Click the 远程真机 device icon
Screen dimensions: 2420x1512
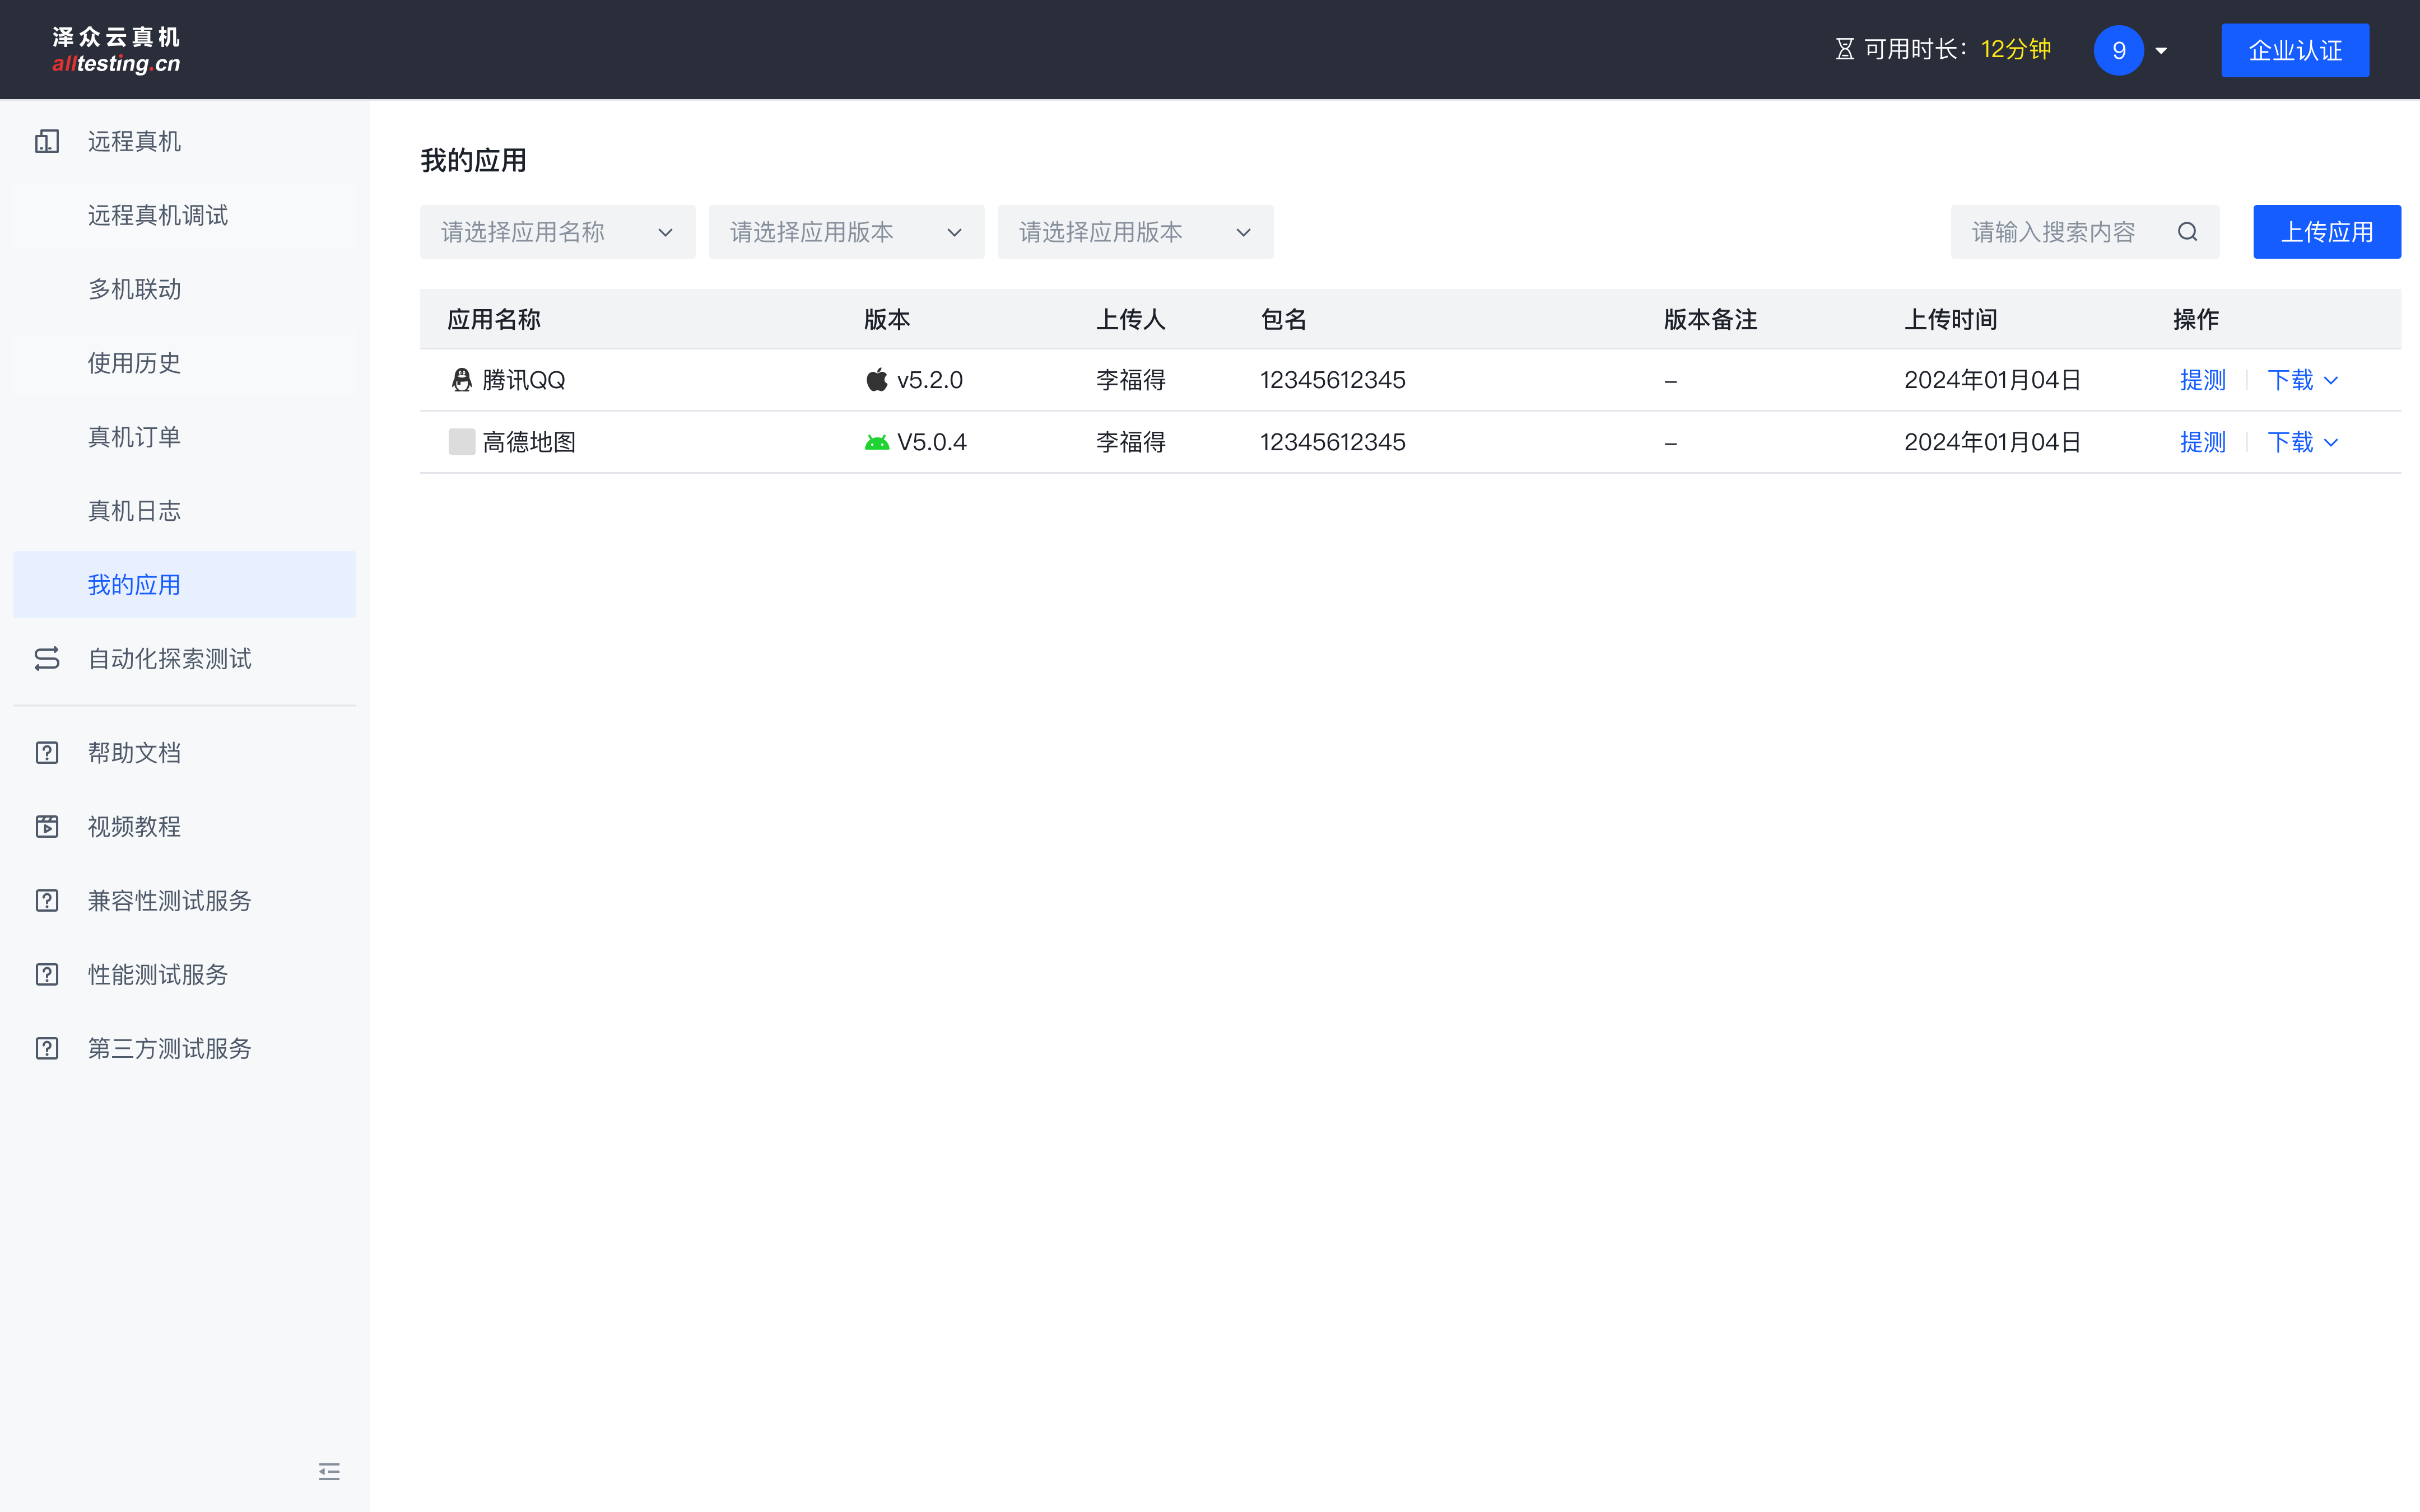tap(47, 141)
